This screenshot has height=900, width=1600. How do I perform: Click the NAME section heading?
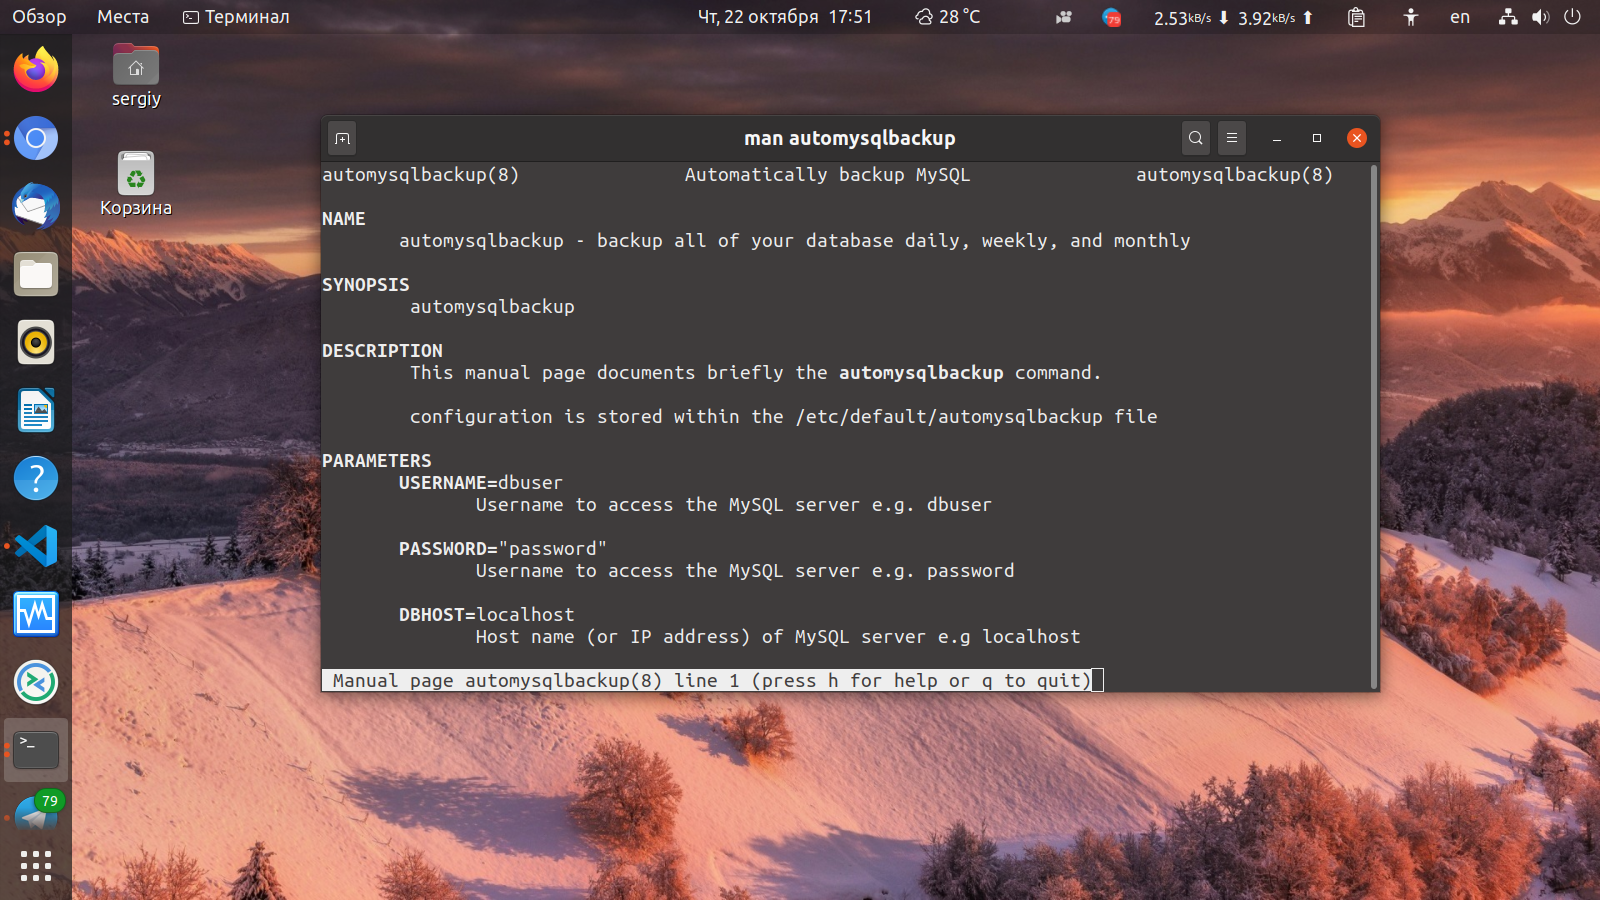coord(344,219)
